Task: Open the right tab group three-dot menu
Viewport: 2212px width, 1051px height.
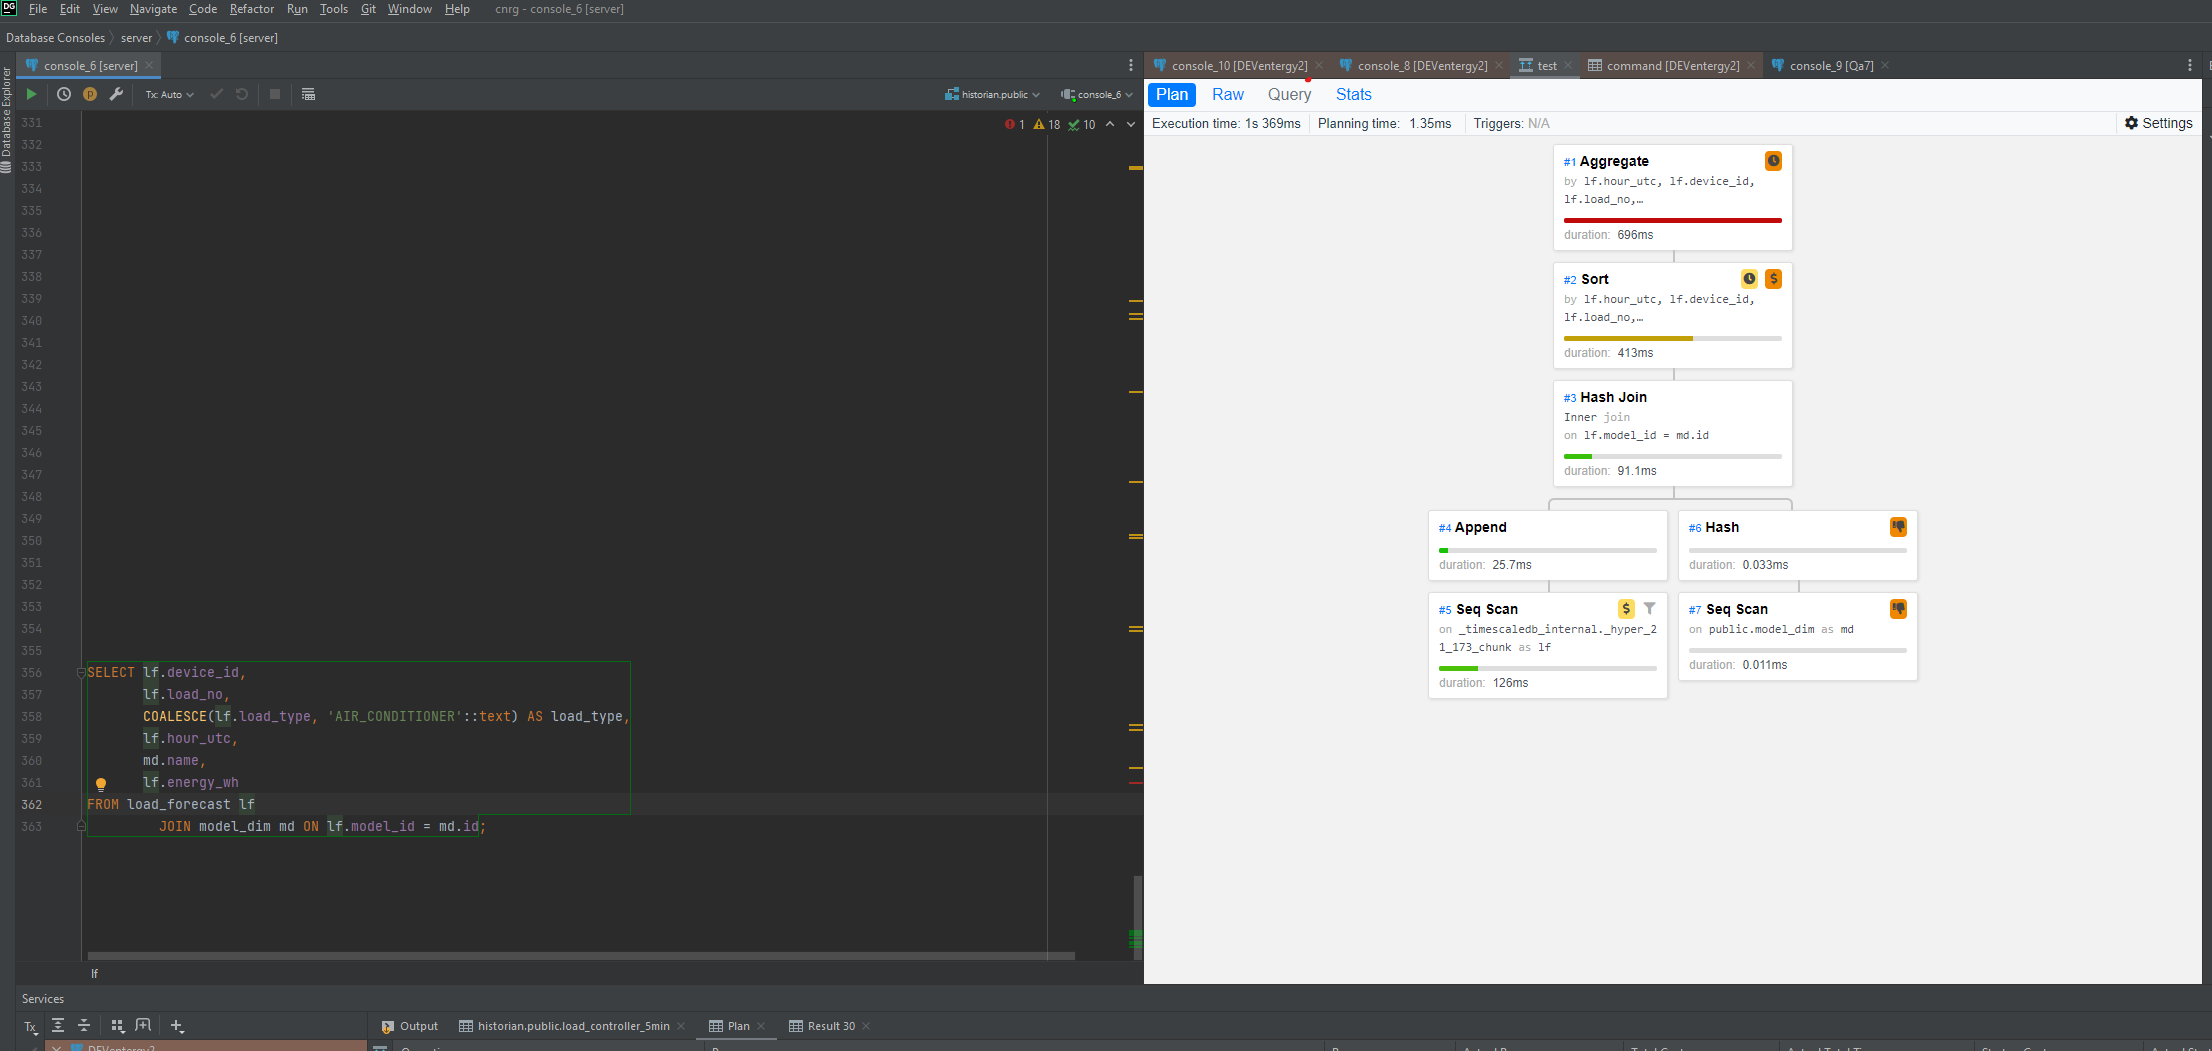Action: click(x=2189, y=65)
